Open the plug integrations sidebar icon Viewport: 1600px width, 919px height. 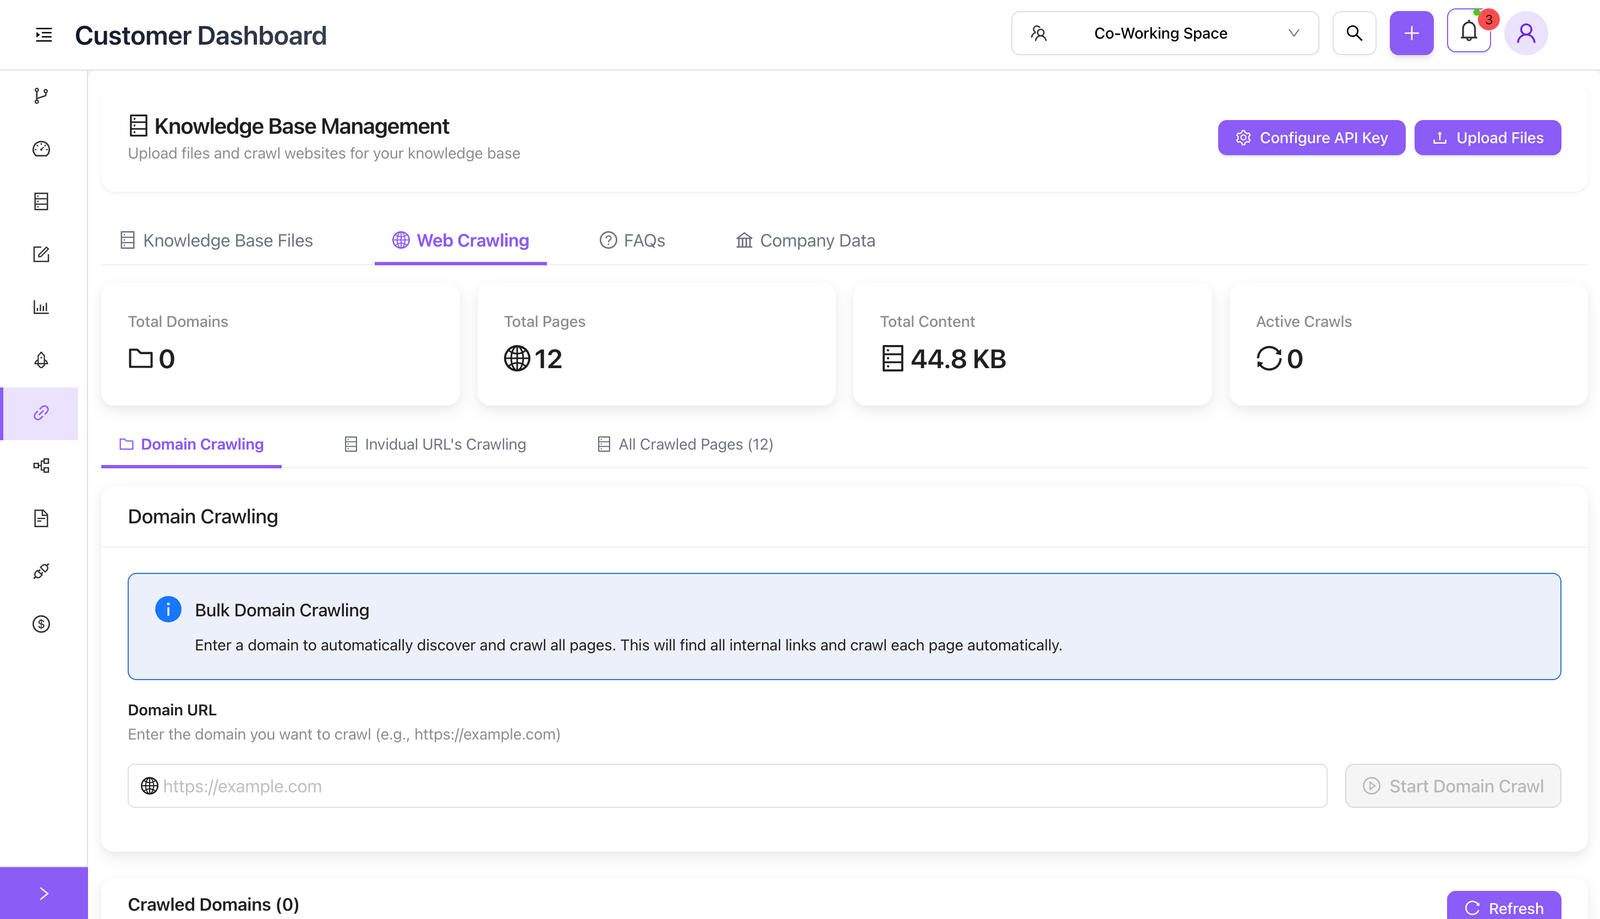[x=41, y=571]
